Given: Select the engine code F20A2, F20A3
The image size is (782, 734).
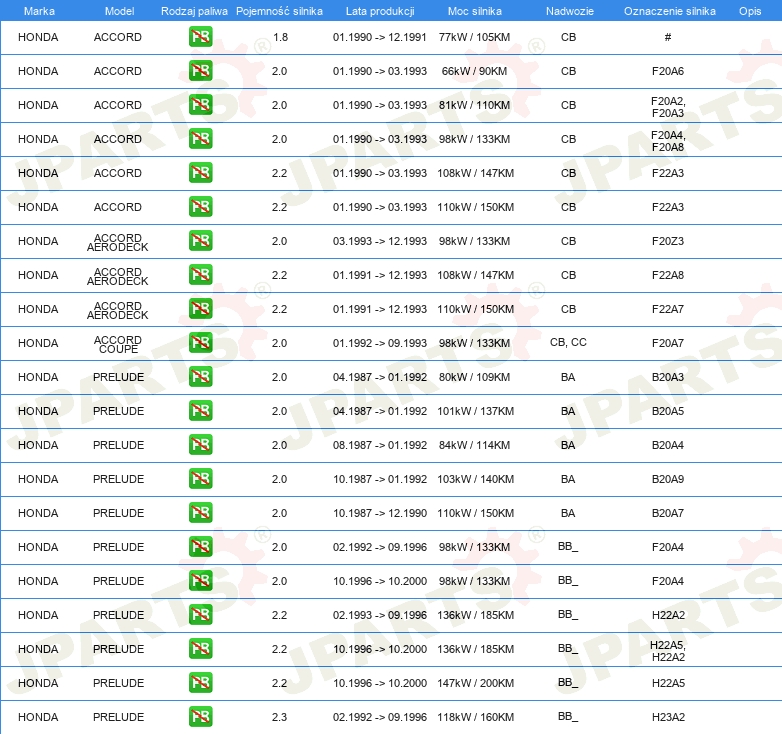Looking at the screenshot, I should 668,107.
